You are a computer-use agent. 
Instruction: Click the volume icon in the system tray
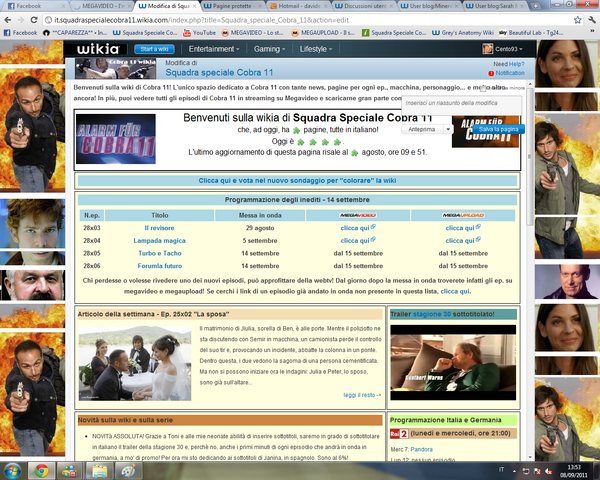click(548, 471)
